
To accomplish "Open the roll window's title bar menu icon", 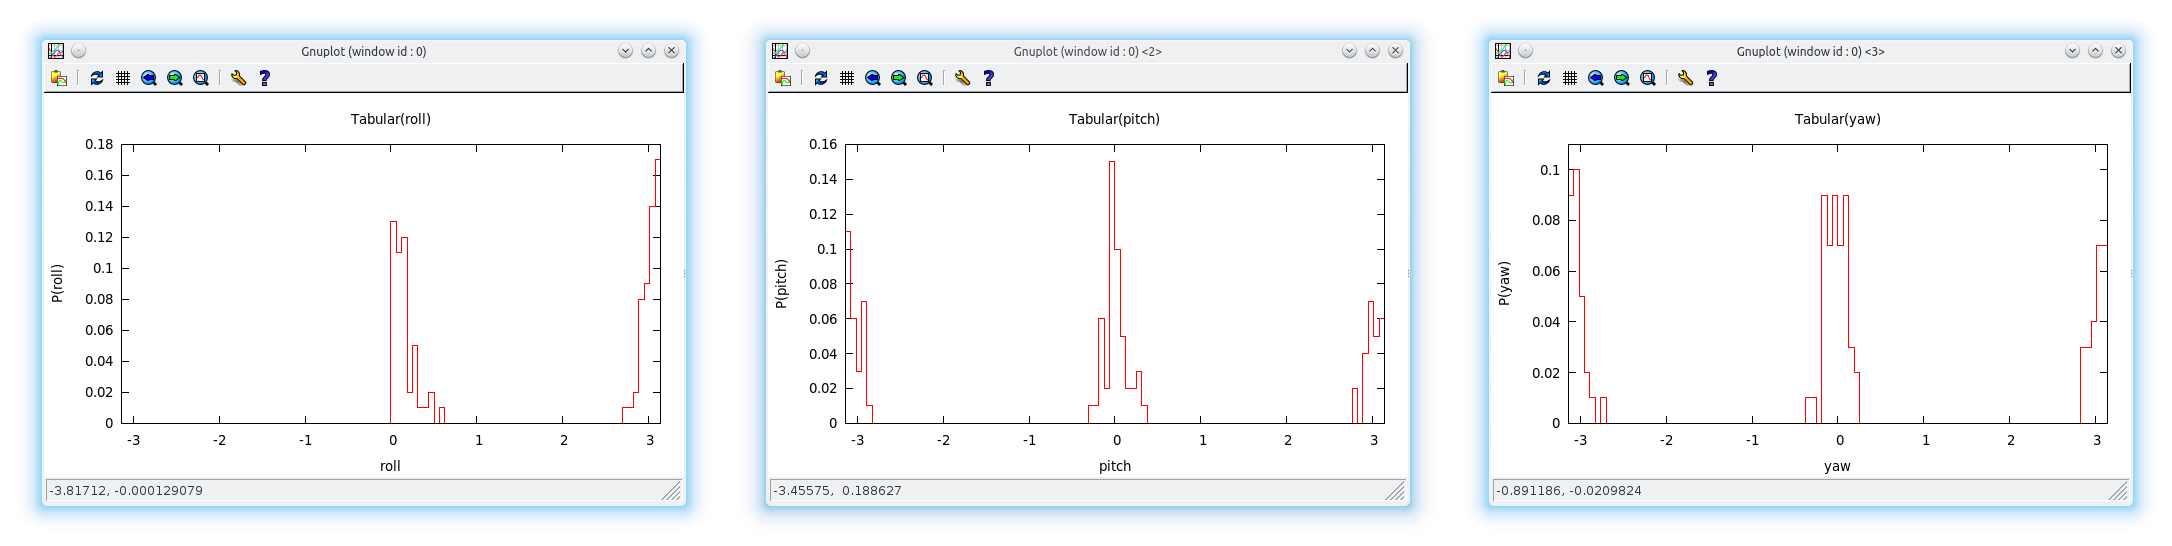I will point(56,51).
